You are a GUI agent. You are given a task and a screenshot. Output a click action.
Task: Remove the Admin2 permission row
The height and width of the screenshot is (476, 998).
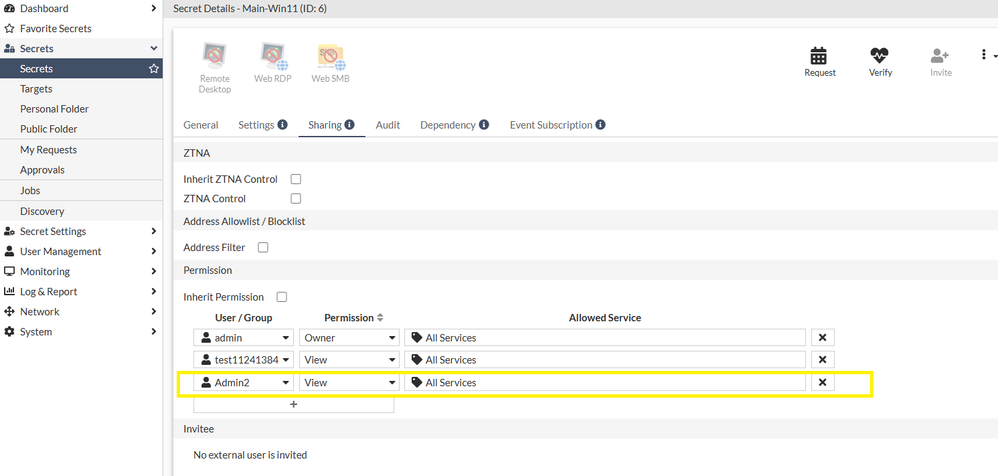(x=822, y=382)
